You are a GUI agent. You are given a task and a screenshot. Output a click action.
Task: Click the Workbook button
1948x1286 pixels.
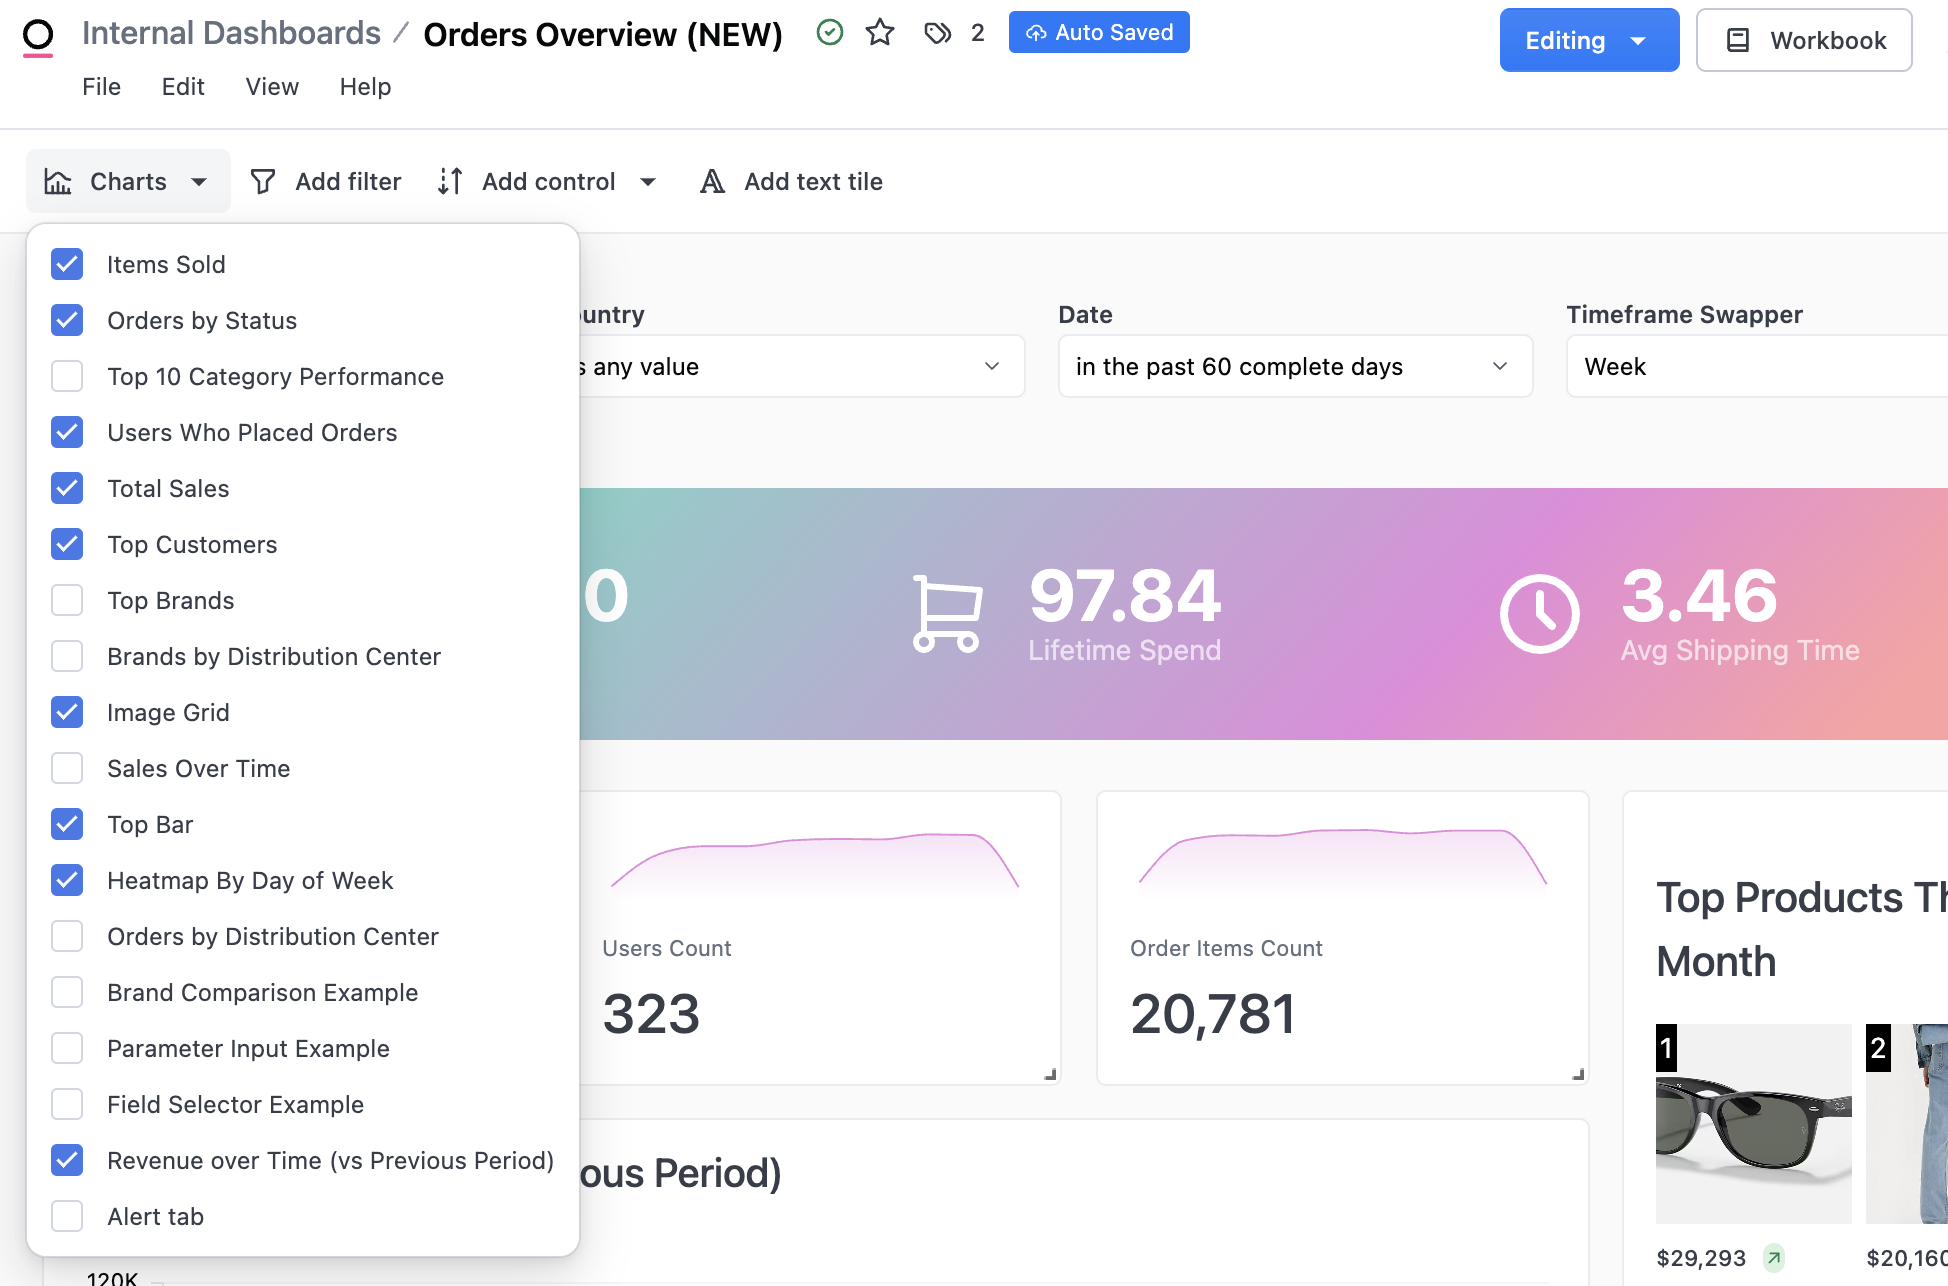coord(1804,41)
